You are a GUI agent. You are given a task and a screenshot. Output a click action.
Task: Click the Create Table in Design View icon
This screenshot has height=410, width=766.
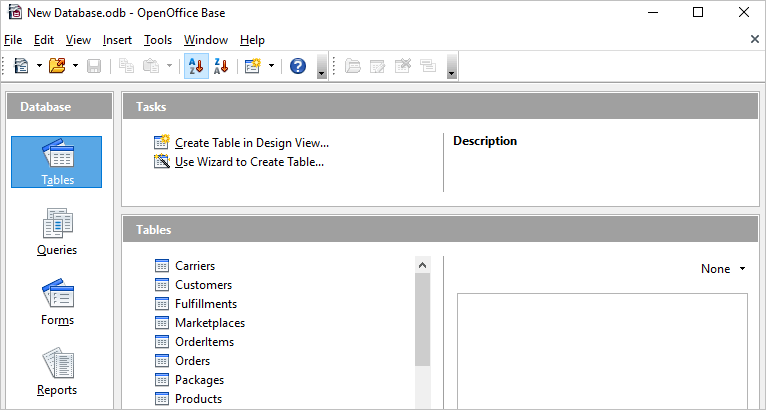click(x=162, y=142)
